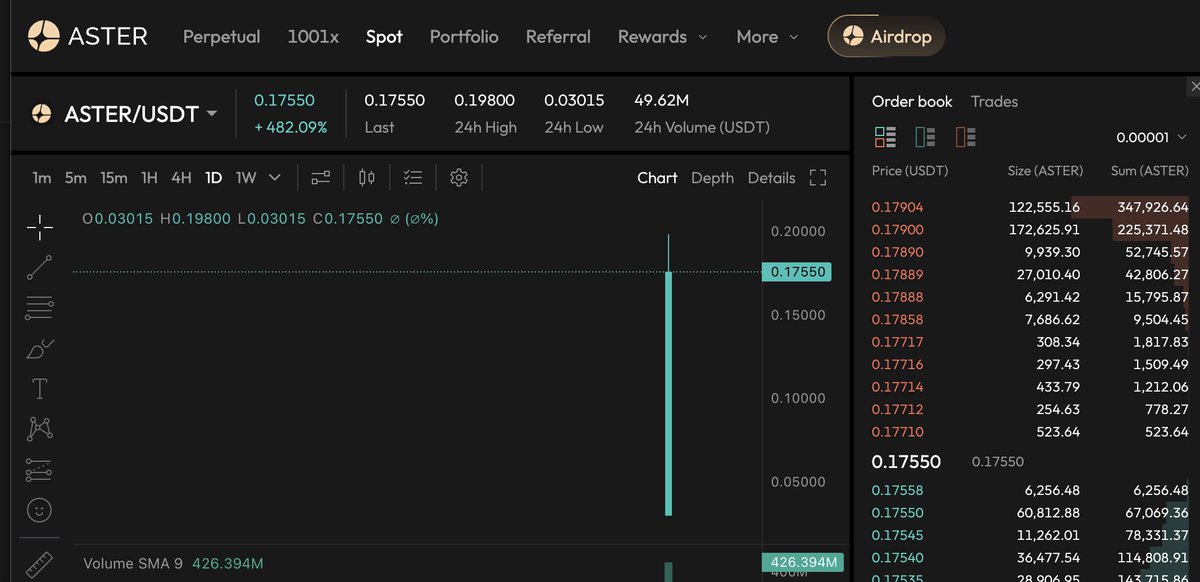Screen dimensions: 1200x582
Task: Click the ask size 122,555.16
Action: [1044, 208]
